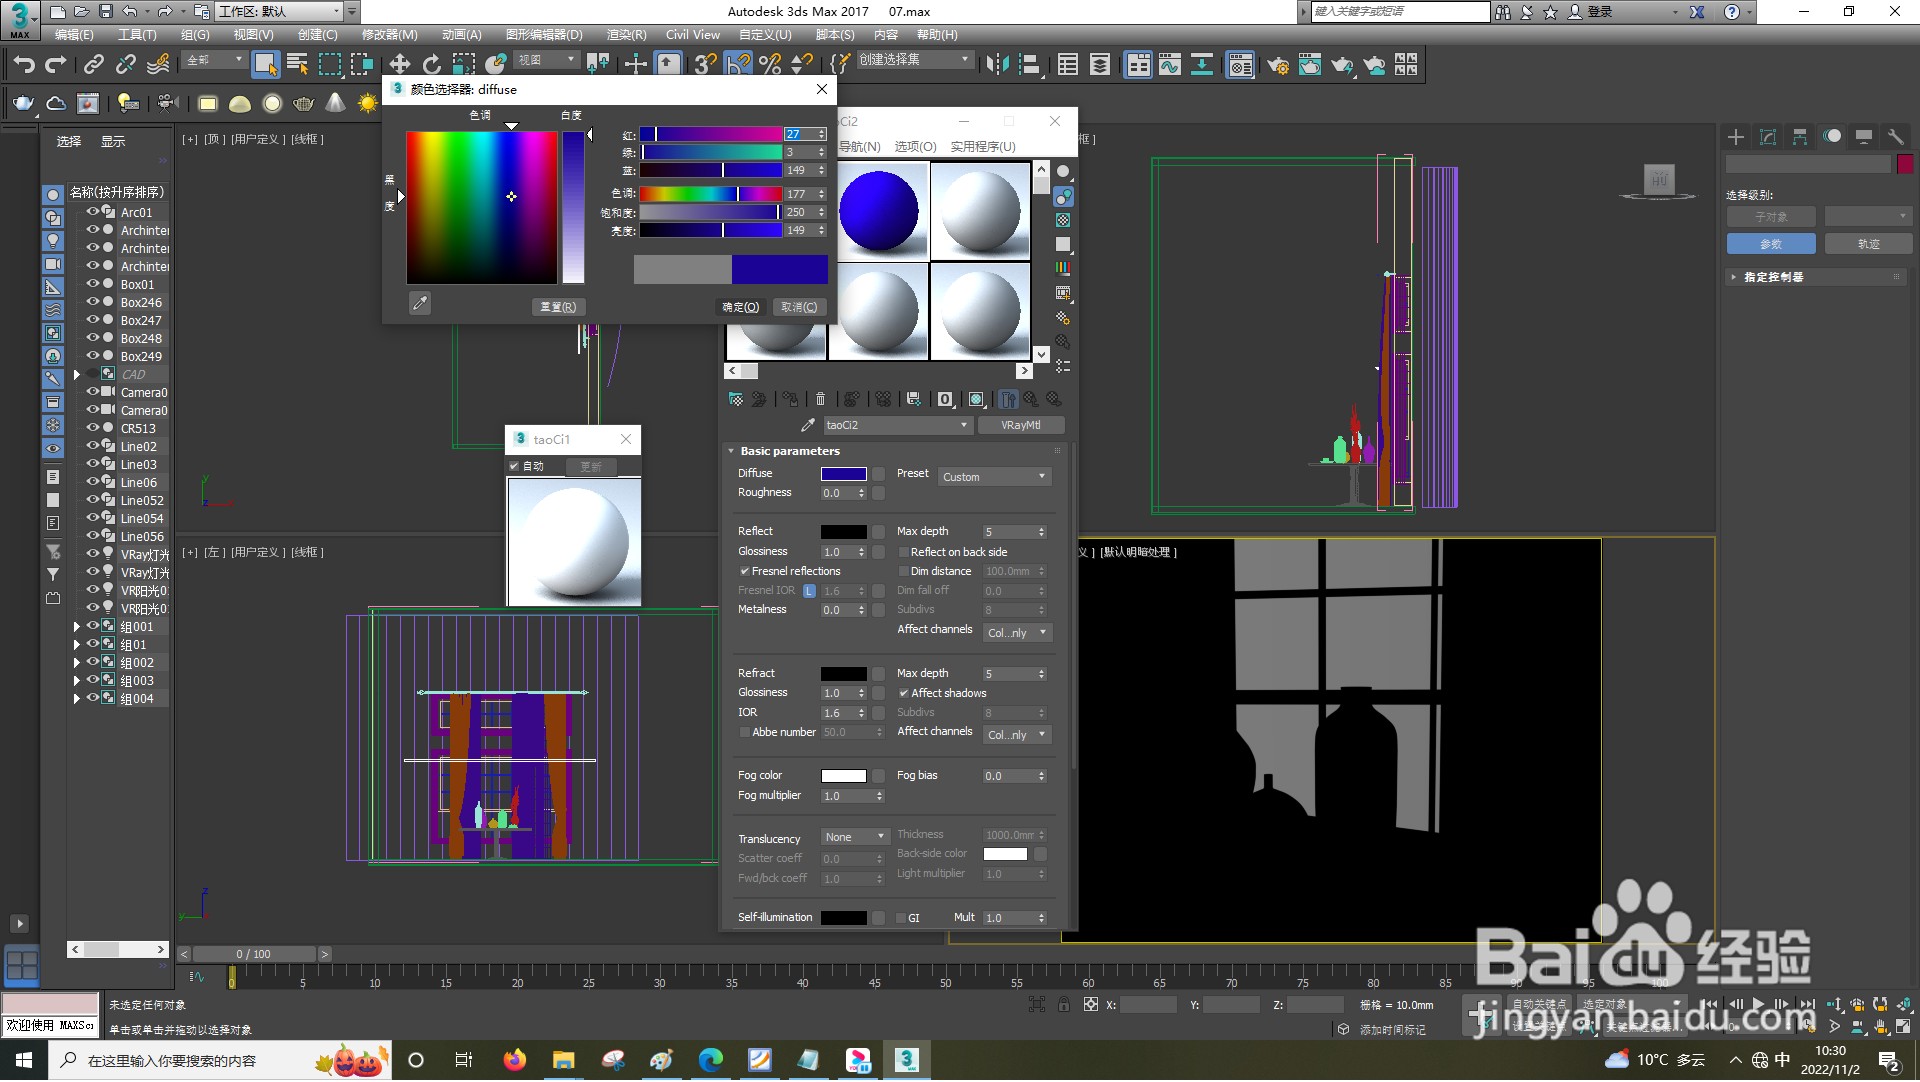The height and width of the screenshot is (1082, 1920).
Task: Toggle visibility eye of Box246
Action: [x=93, y=302]
